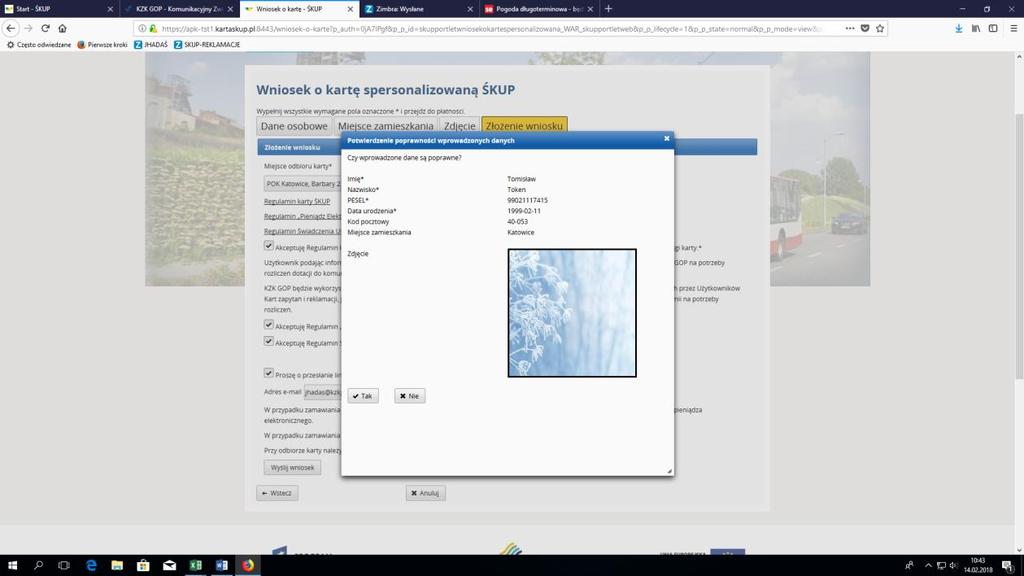The height and width of the screenshot is (576, 1024).
Task: Toggle first Akceptuję Regulamin checkbox
Action: (x=268, y=246)
